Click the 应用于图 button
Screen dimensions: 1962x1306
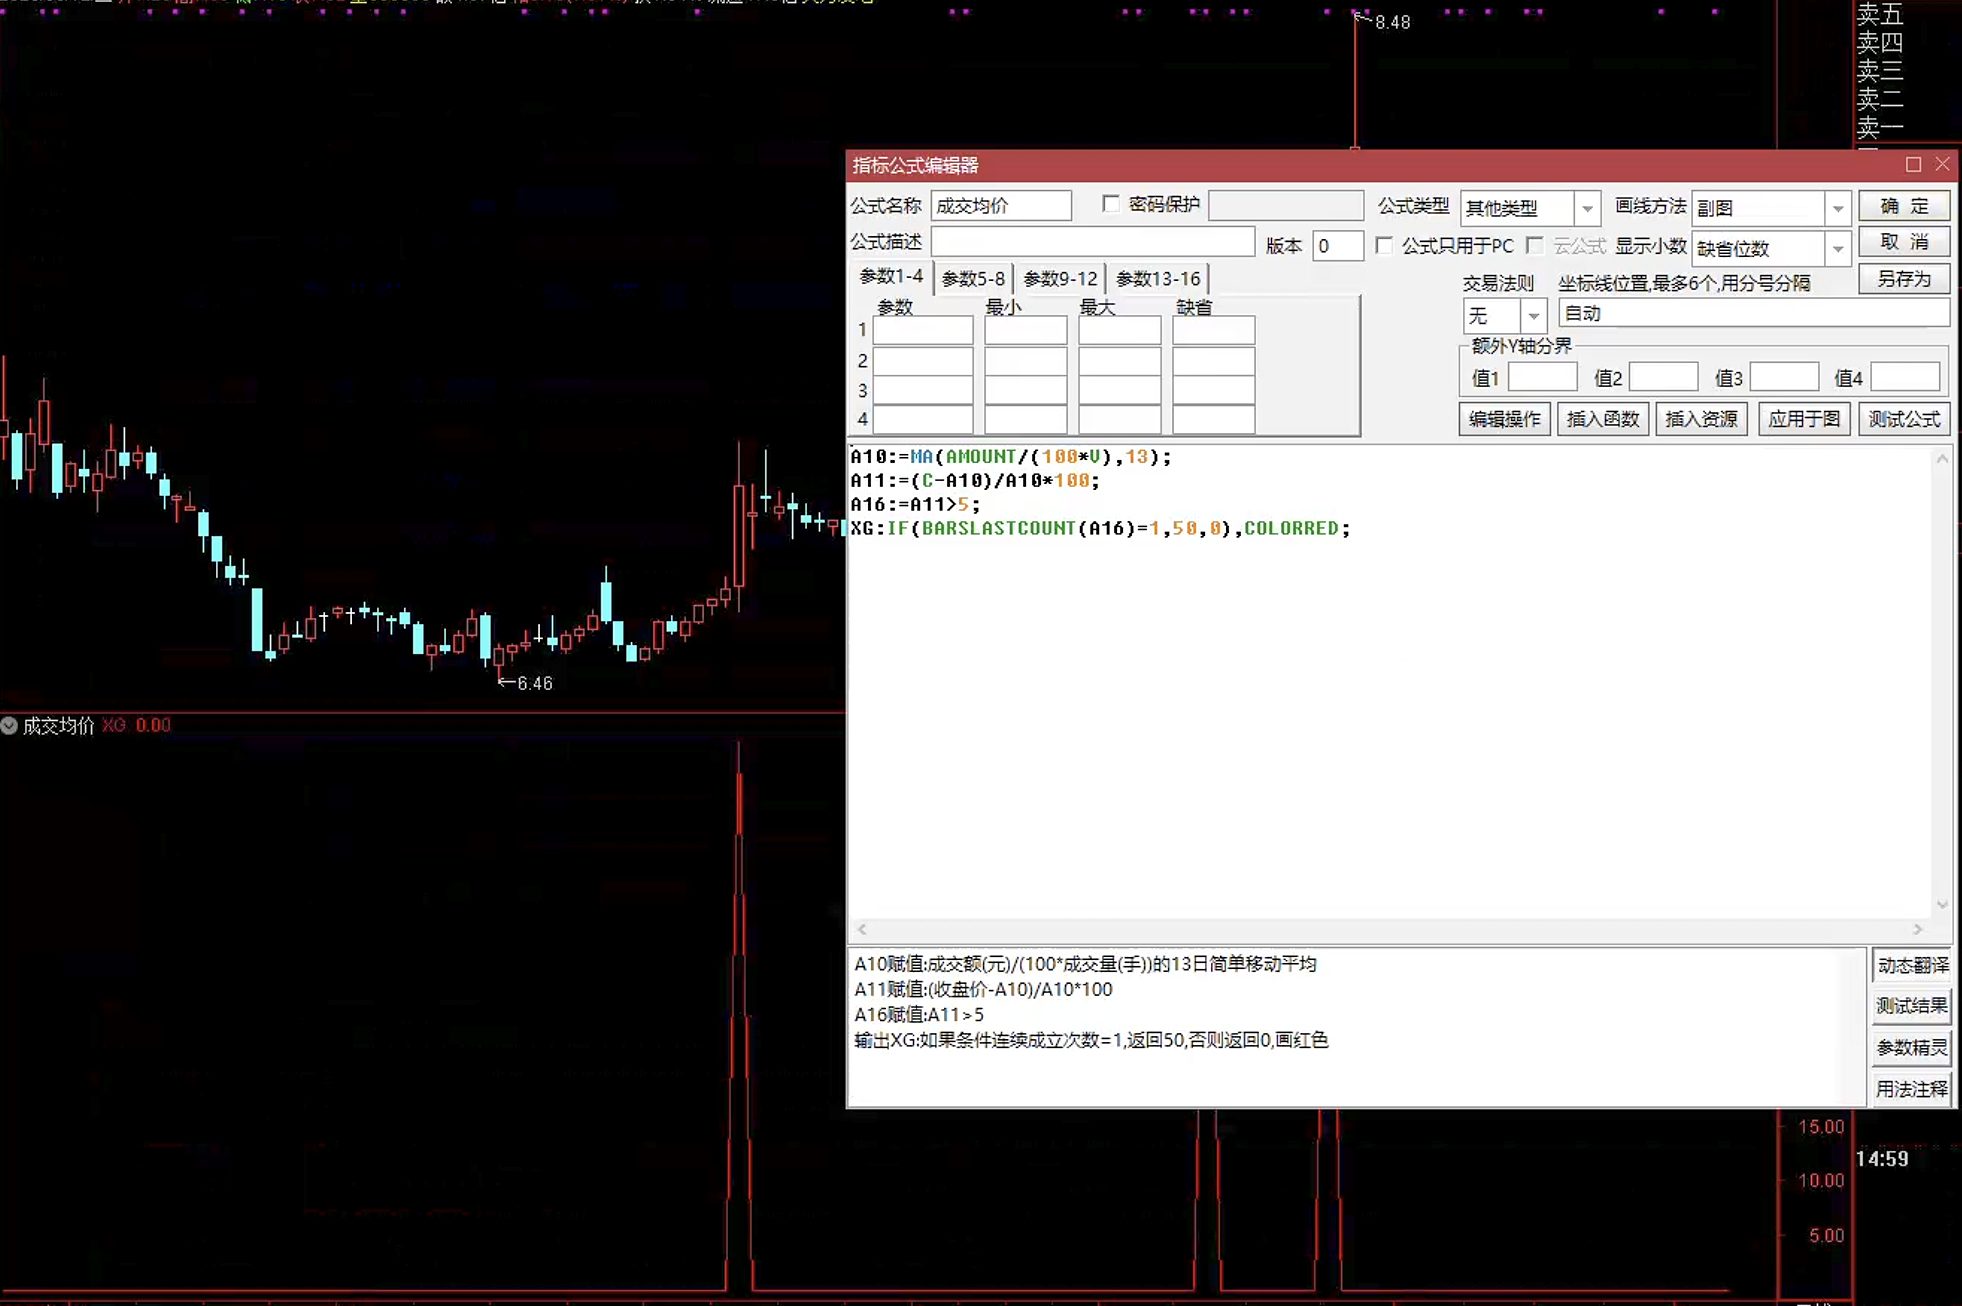[1804, 419]
